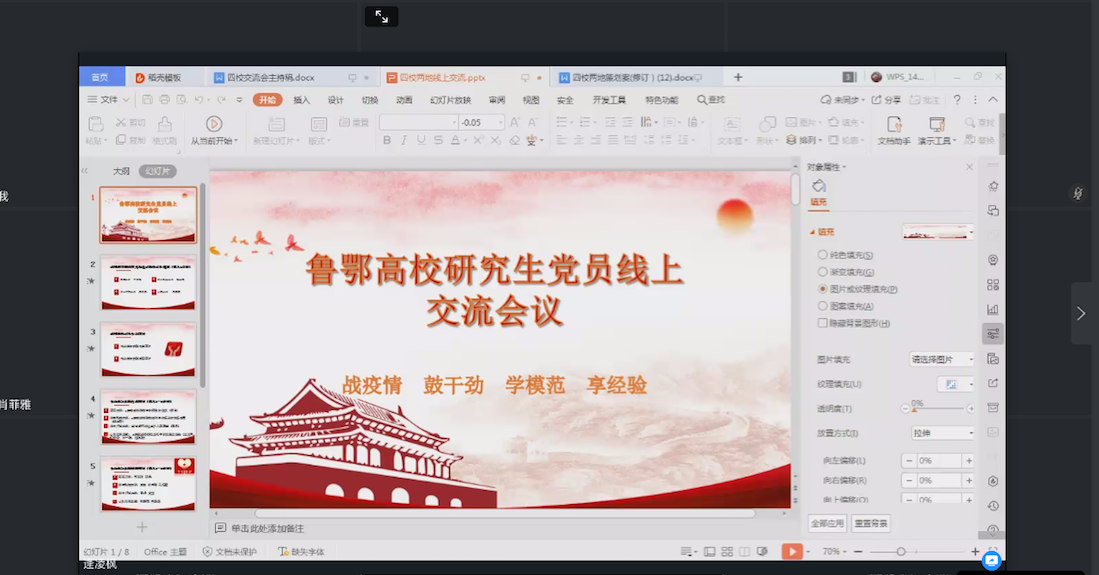The width and height of the screenshot is (1099, 575).
Task: Select the 纯色填充 solid fill radio button
Action: [823, 255]
